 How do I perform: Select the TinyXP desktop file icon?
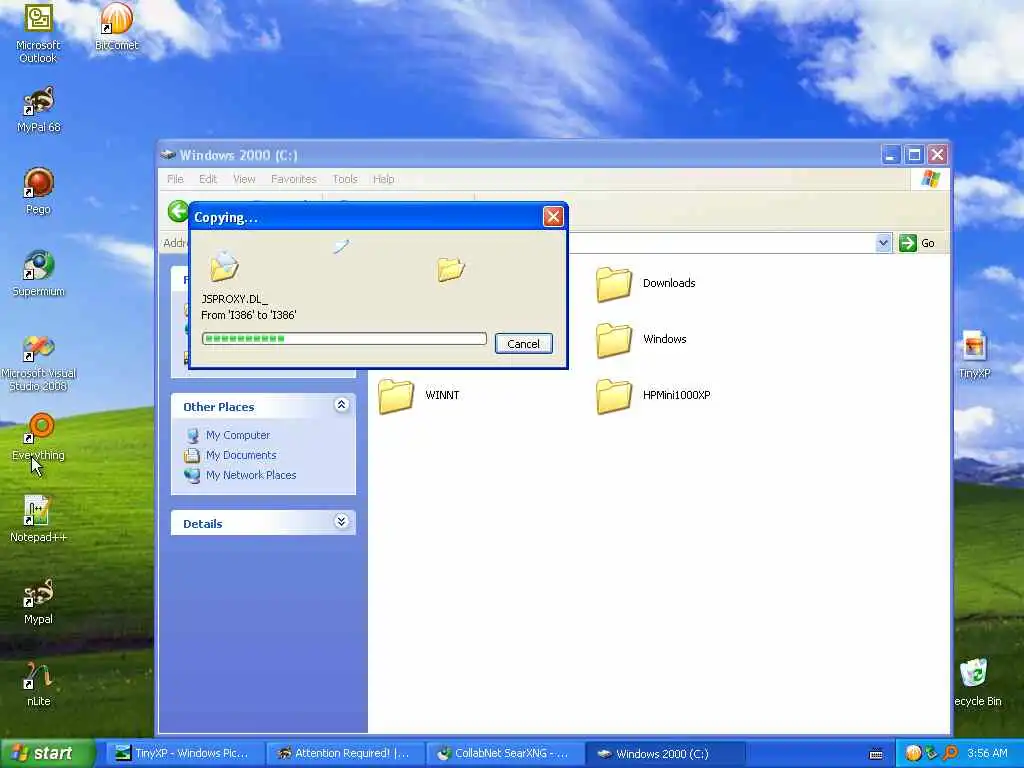coord(974,356)
